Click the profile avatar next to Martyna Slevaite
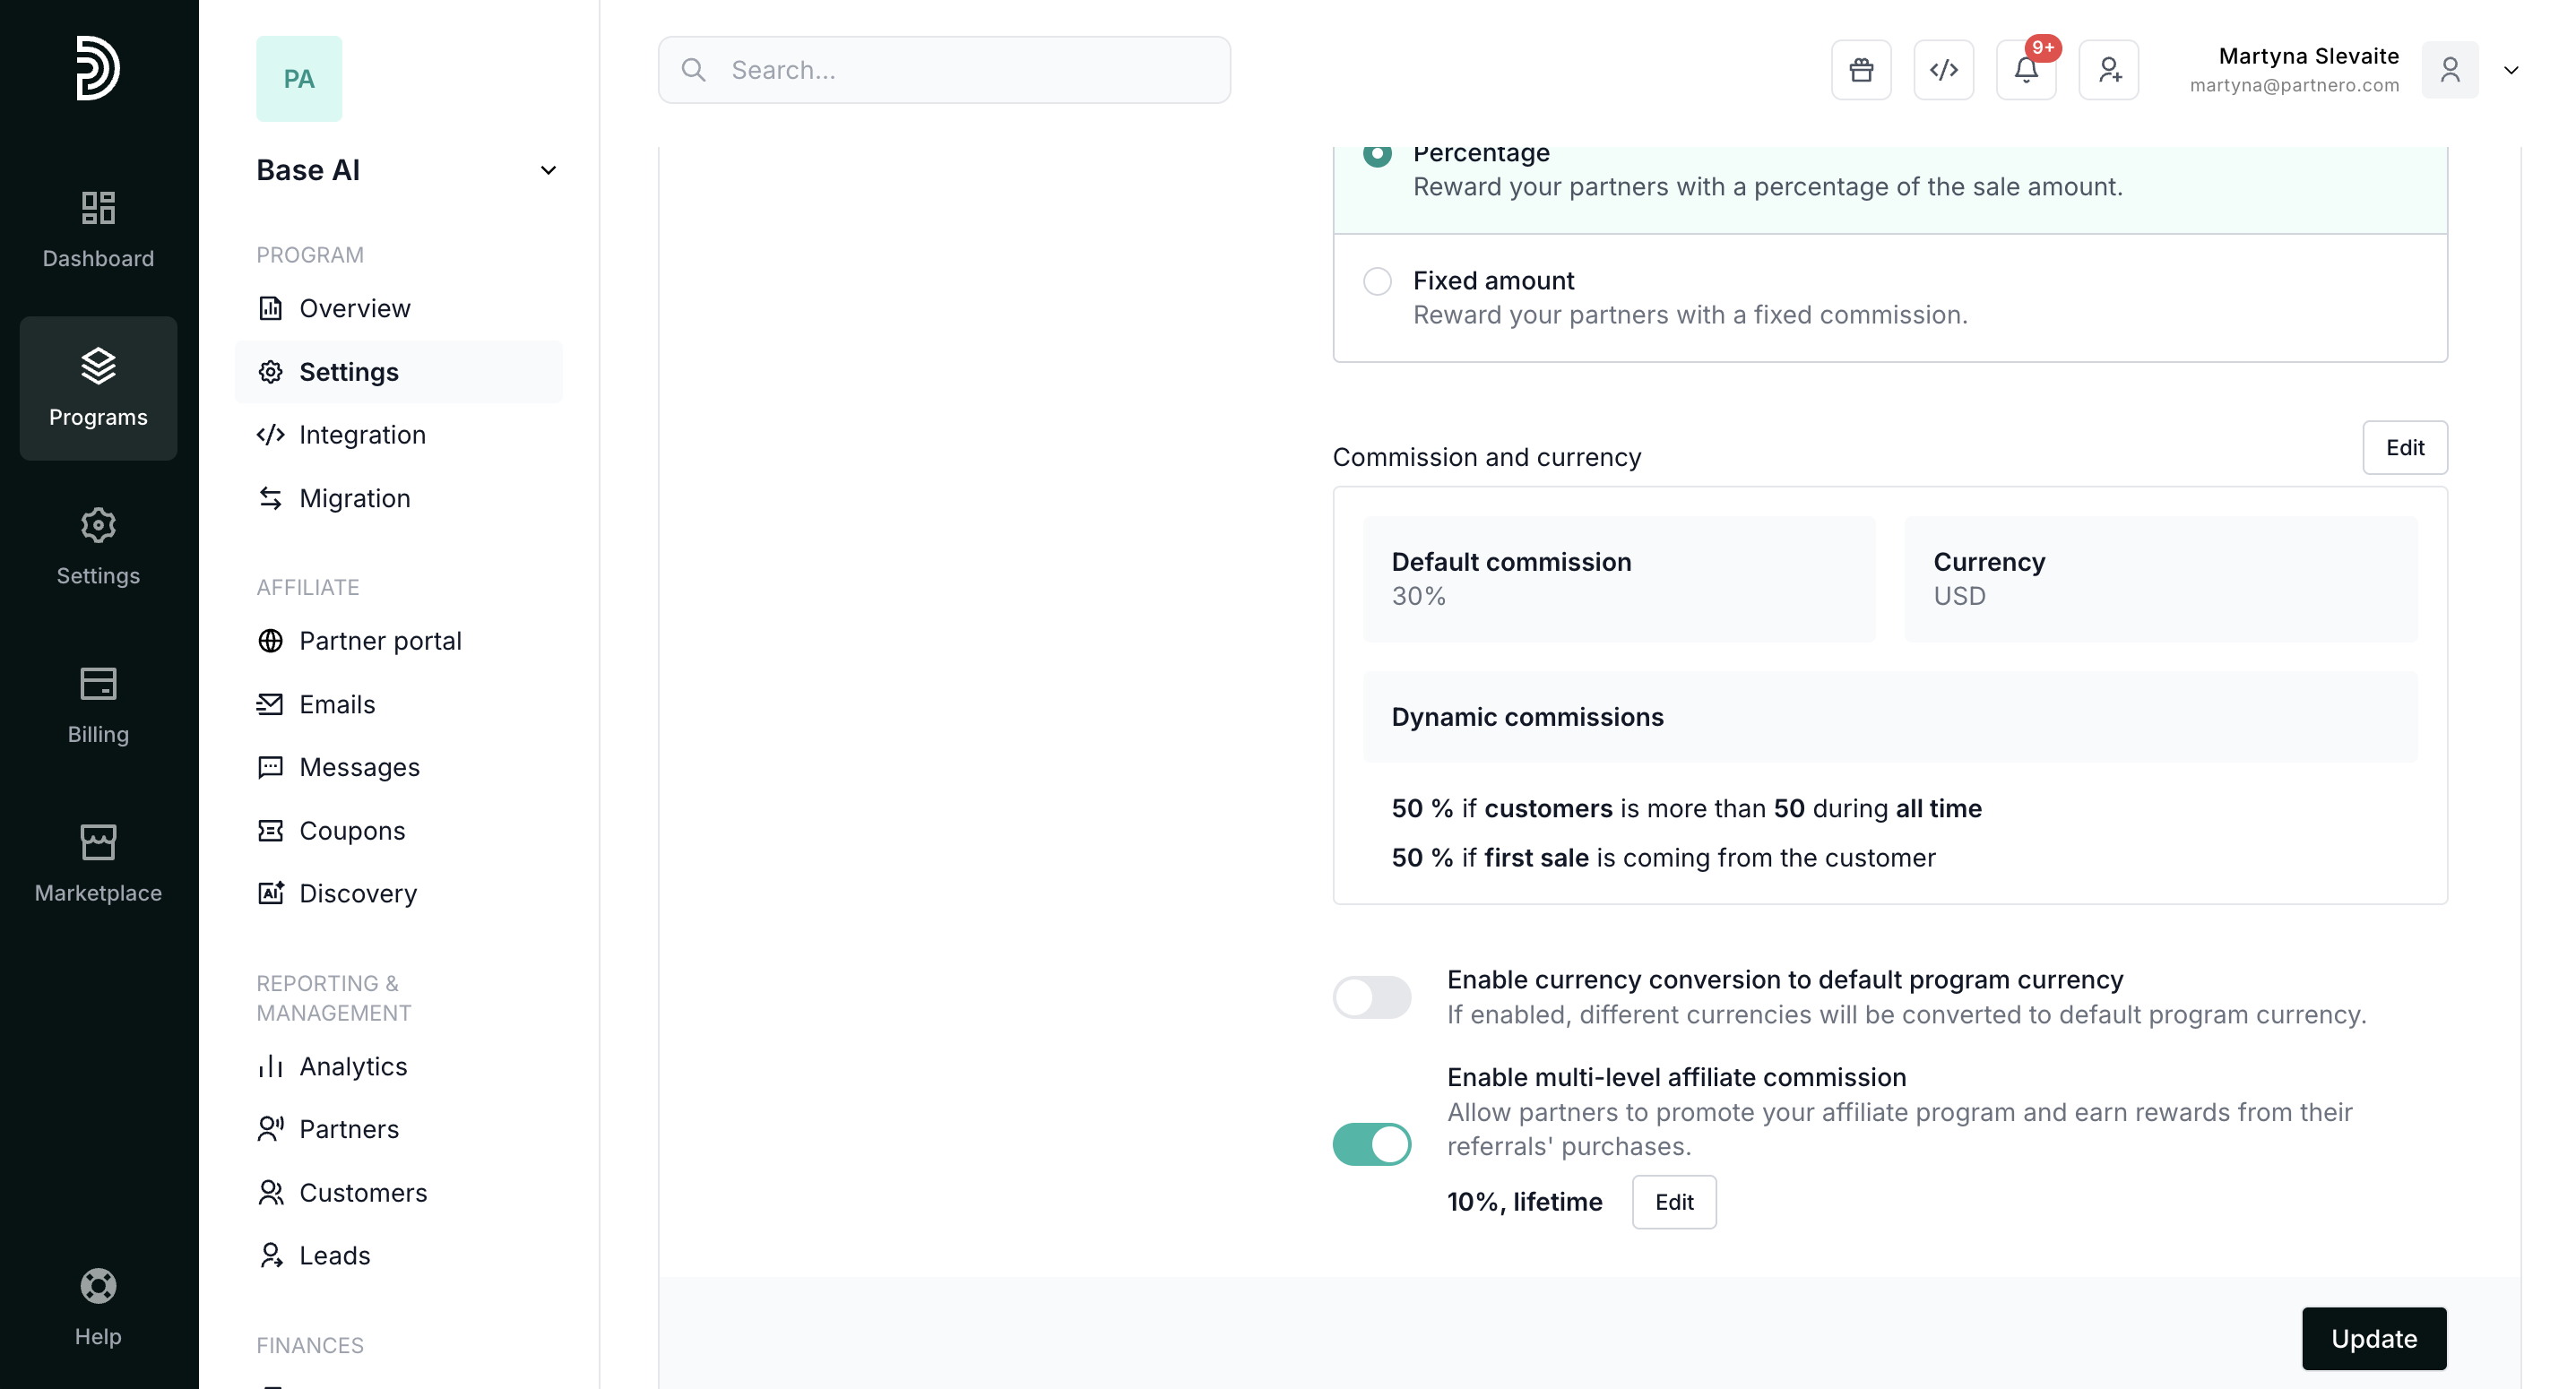 (x=2449, y=70)
